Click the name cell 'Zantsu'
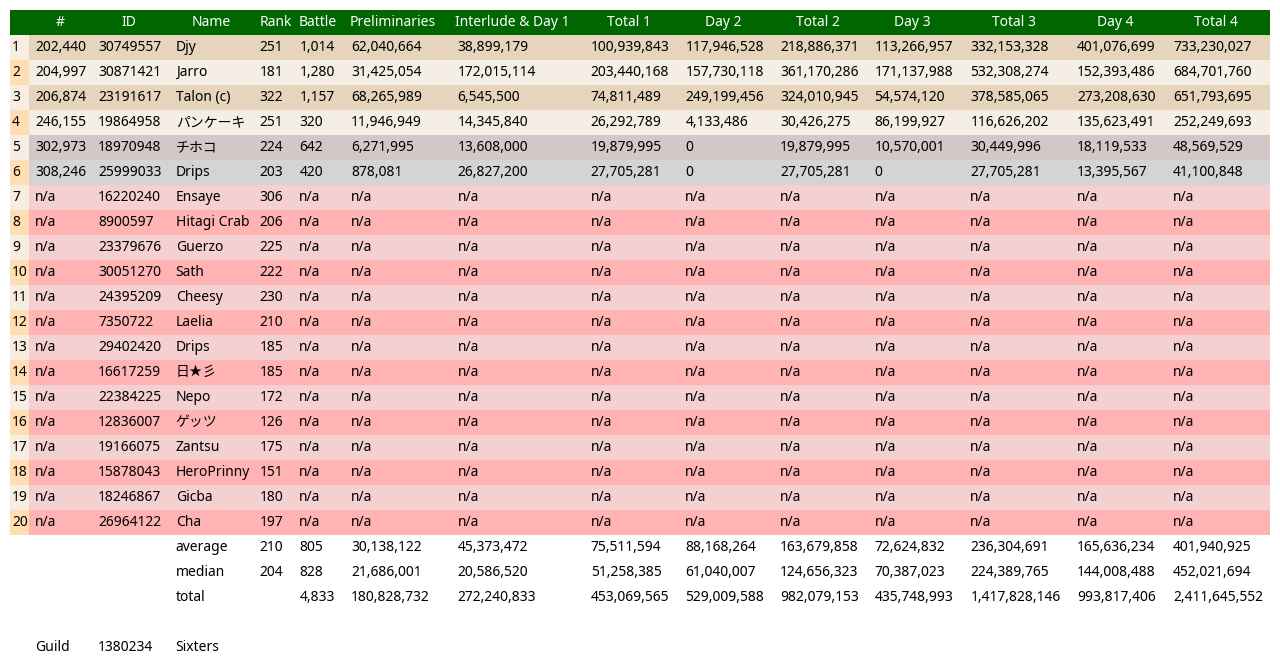The width and height of the screenshot is (1280, 670). pyautogui.click(x=197, y=446)
